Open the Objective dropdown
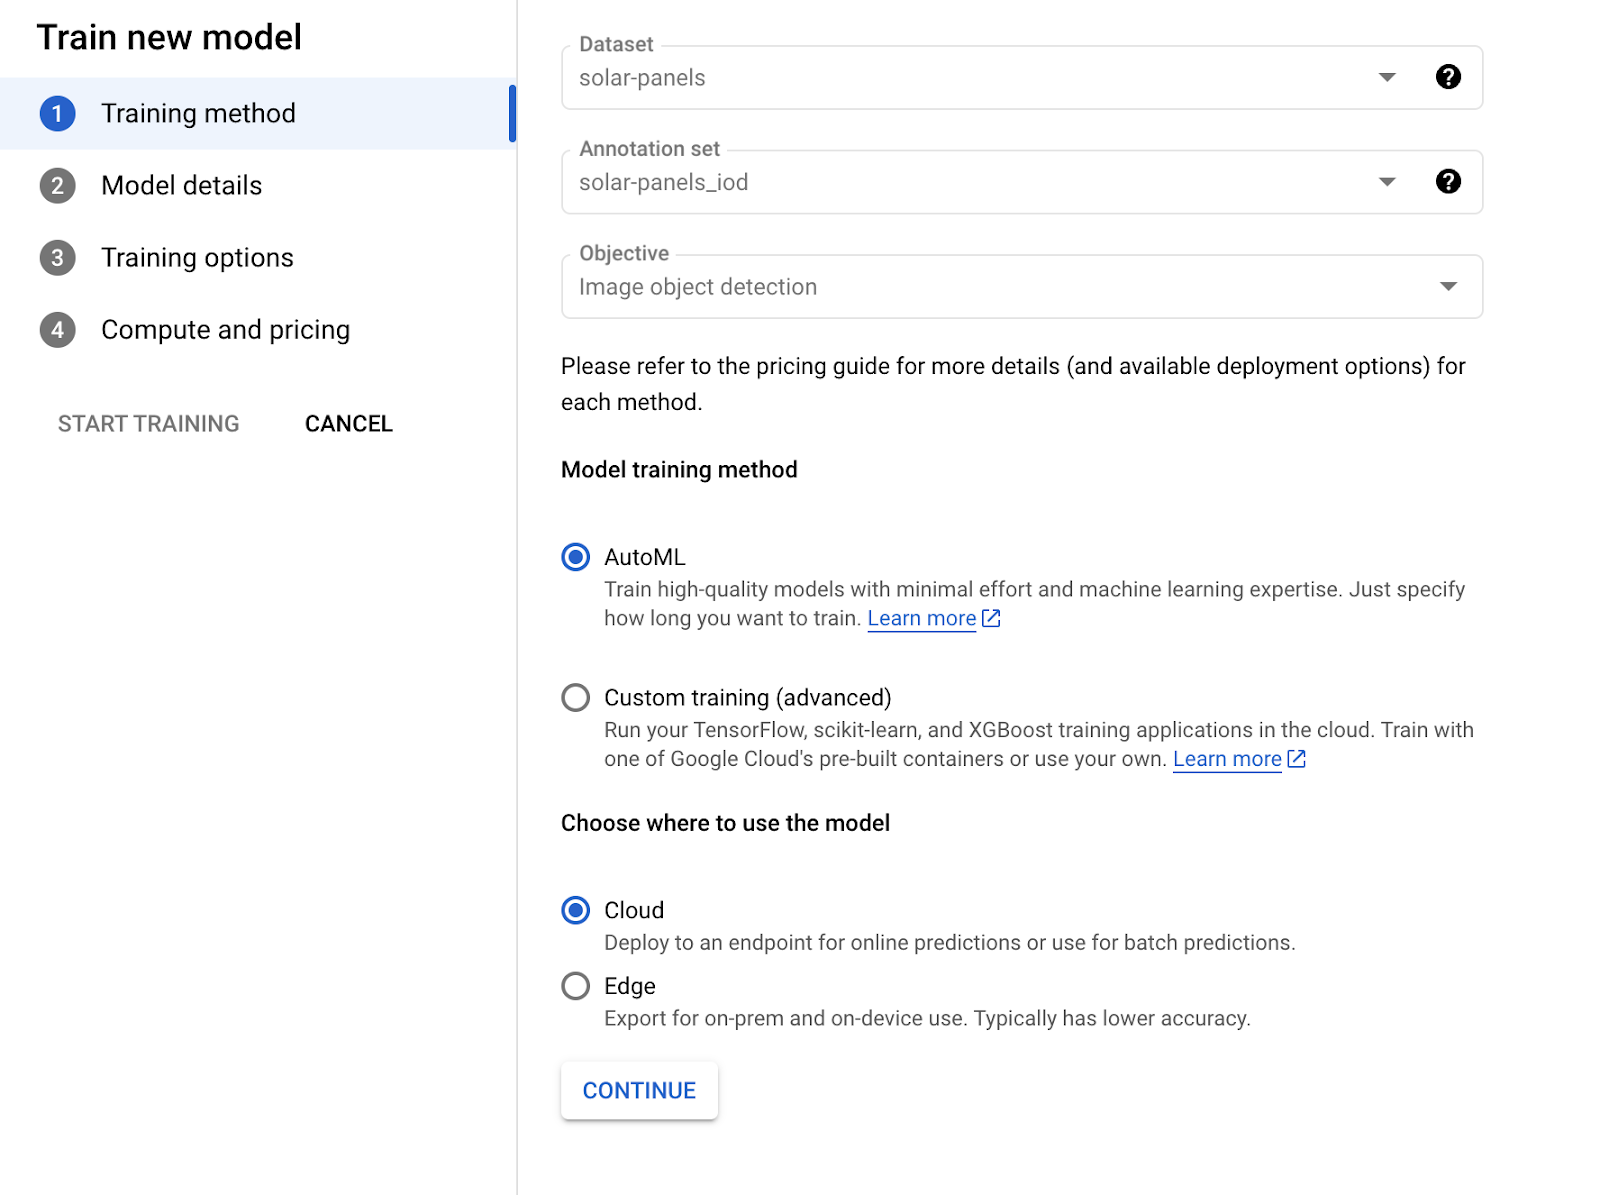The width and height of the screenshot is (1600, 1195). tap(1447, 286)
